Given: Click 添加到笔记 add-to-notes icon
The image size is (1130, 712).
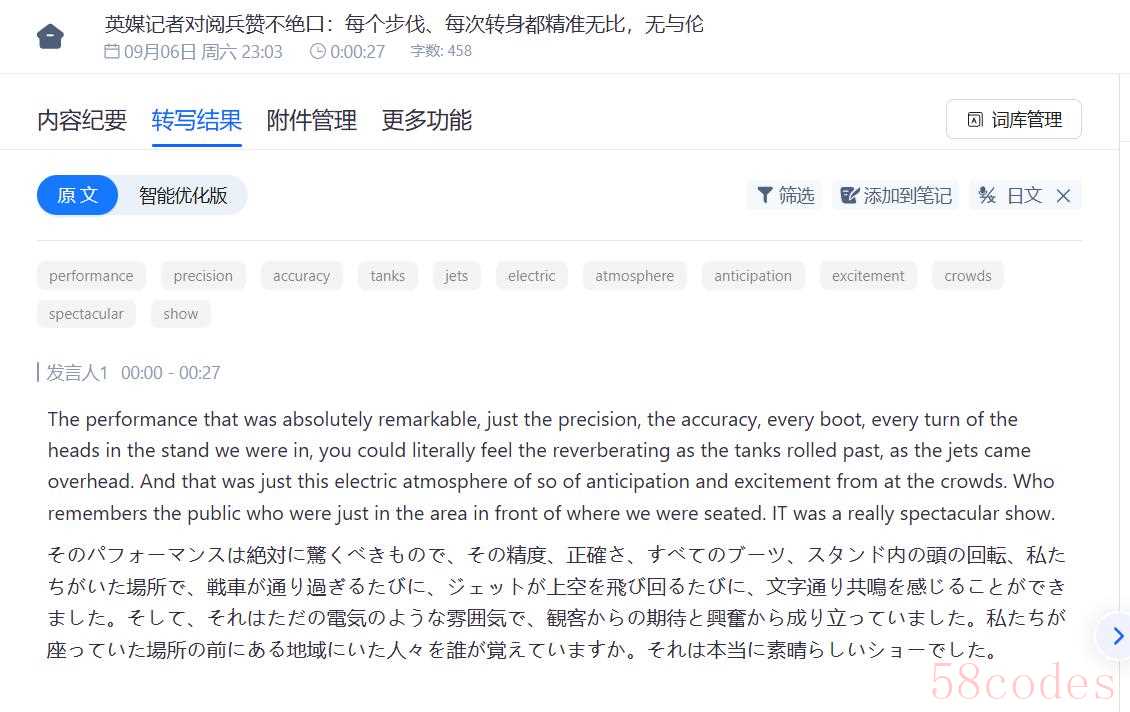Looking at the screenshot, I should coord(850,195).
